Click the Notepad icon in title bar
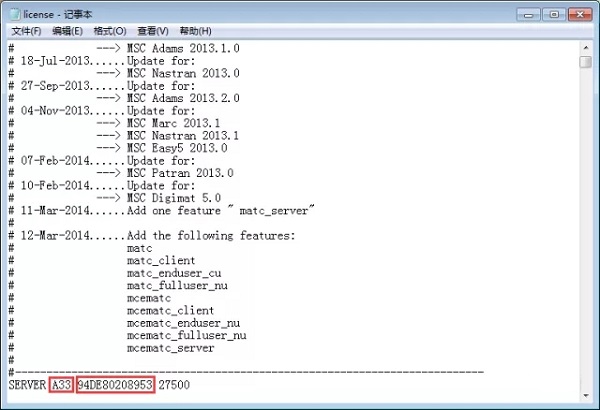This screenshot has width=600, height=410. click(x=15, y=14)
